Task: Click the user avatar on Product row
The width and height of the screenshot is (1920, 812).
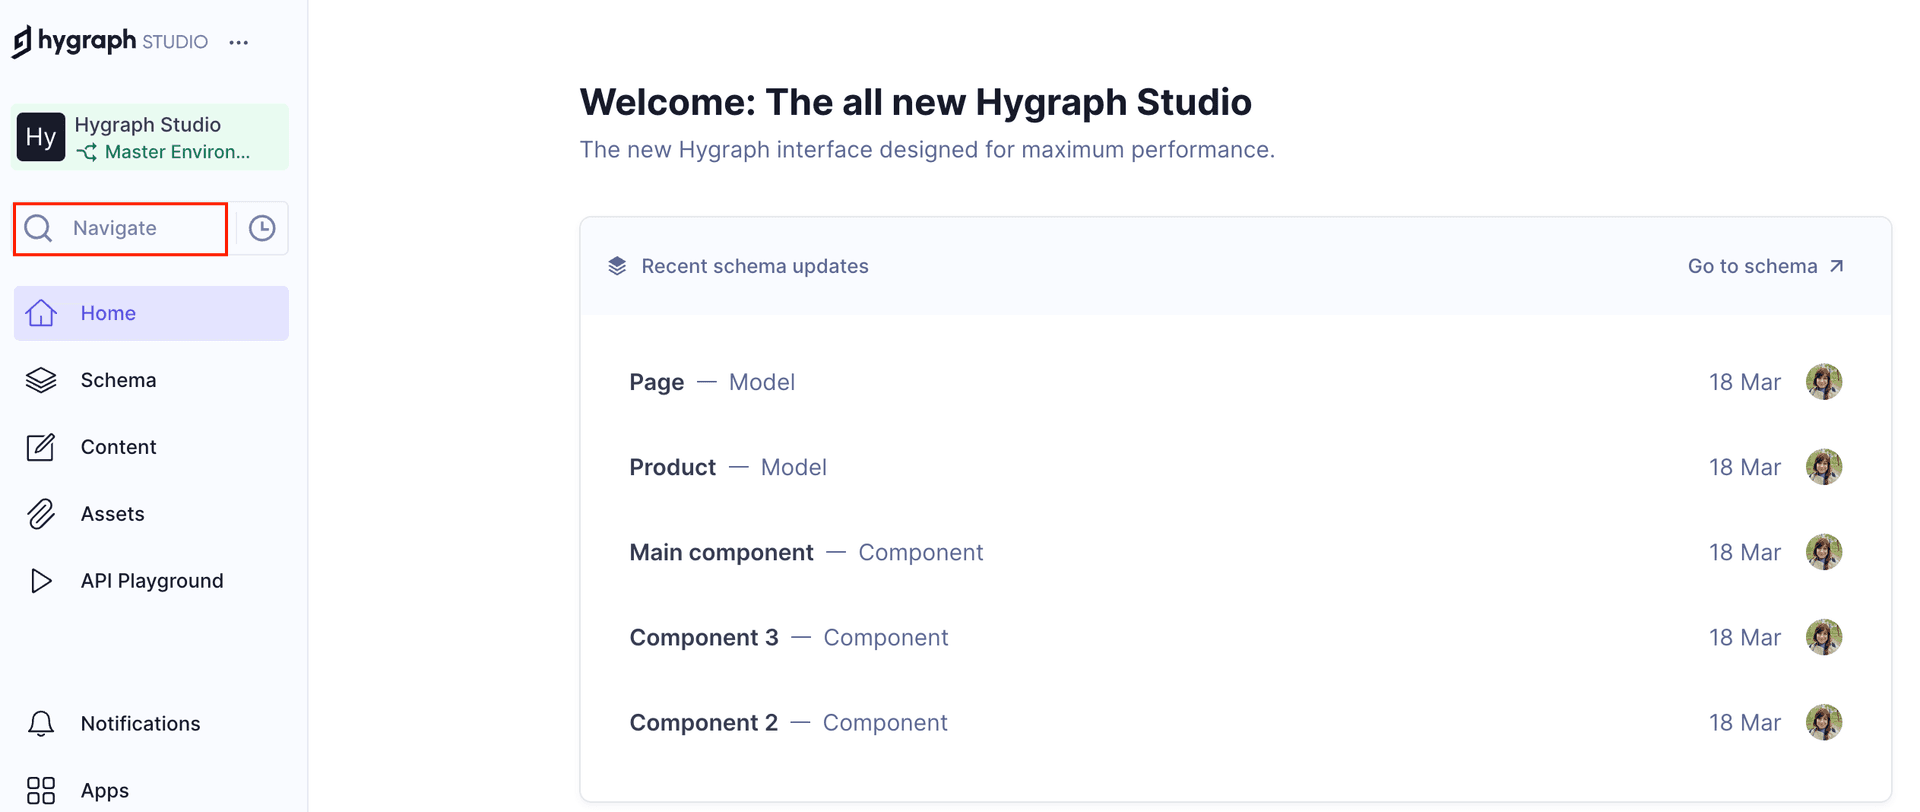Action: coord(1824,467)
